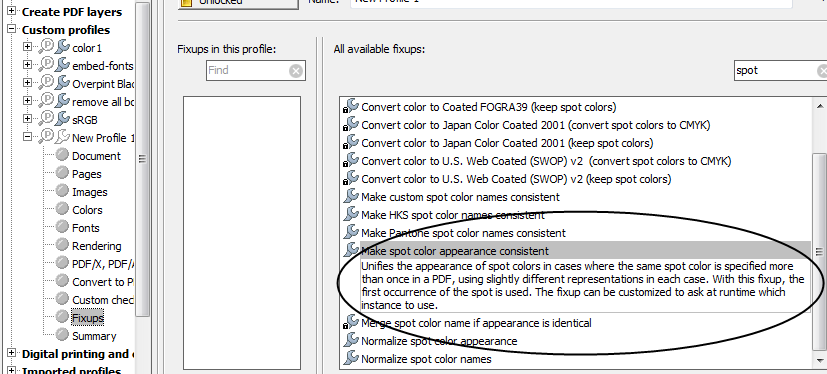Click the Unlocked lock status button
Viewport: 827px width, 374px height.
tap(238, 3)
